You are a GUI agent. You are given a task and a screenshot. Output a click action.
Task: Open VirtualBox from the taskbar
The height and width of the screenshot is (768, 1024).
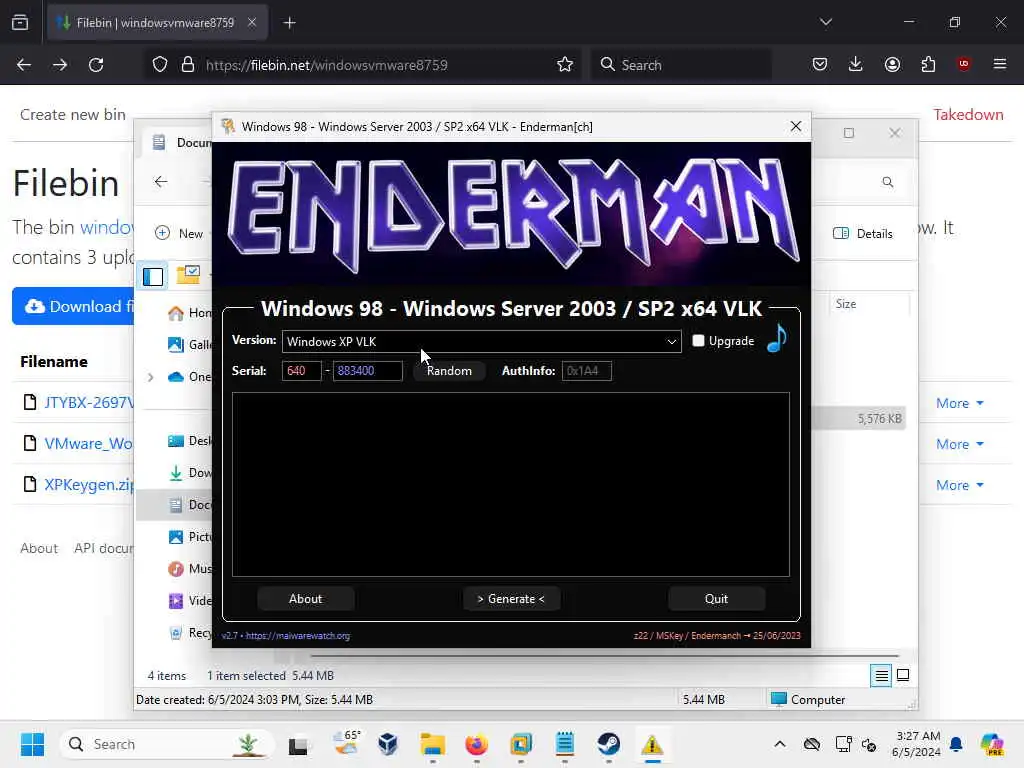click(x=388, y=744)
